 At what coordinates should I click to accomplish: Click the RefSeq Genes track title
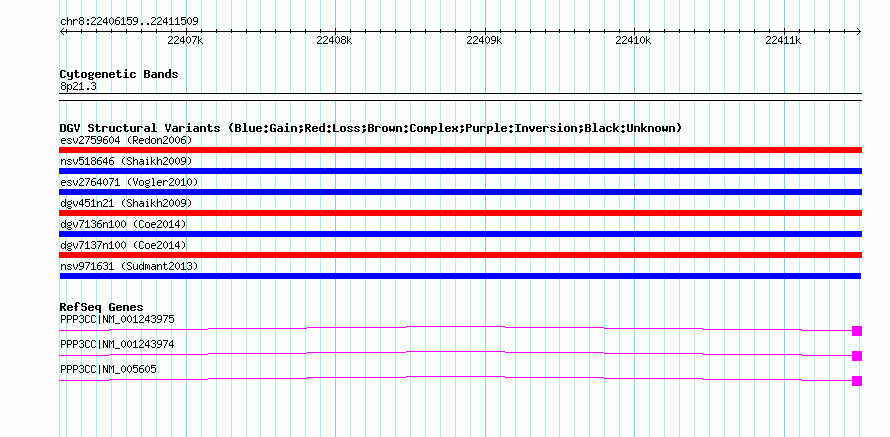click(x=102, y=308)
